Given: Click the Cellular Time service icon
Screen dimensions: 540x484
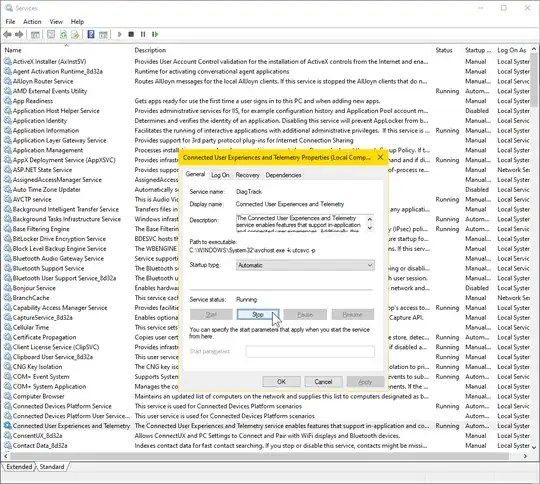Looking at the screenshot, I should [8, 328].
